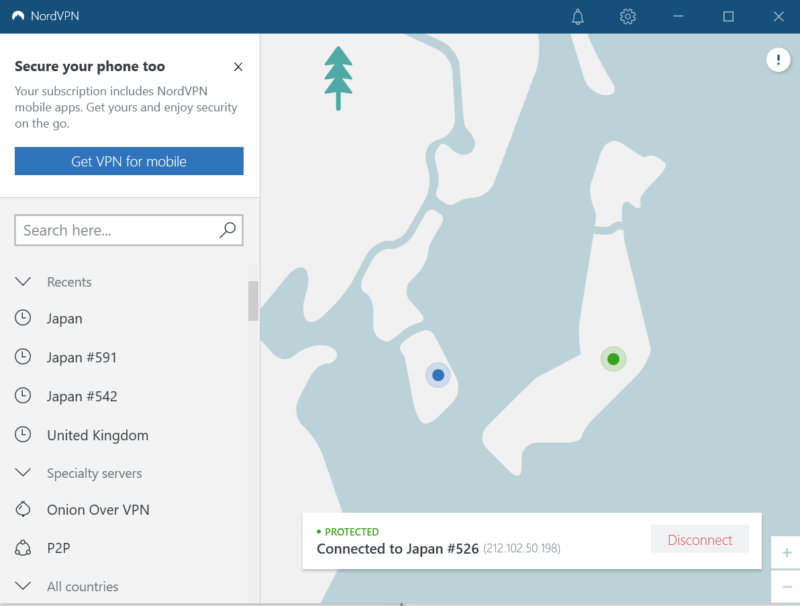Click Get VPN for mobile button
The image size is (800, 606).
[129, 161]
